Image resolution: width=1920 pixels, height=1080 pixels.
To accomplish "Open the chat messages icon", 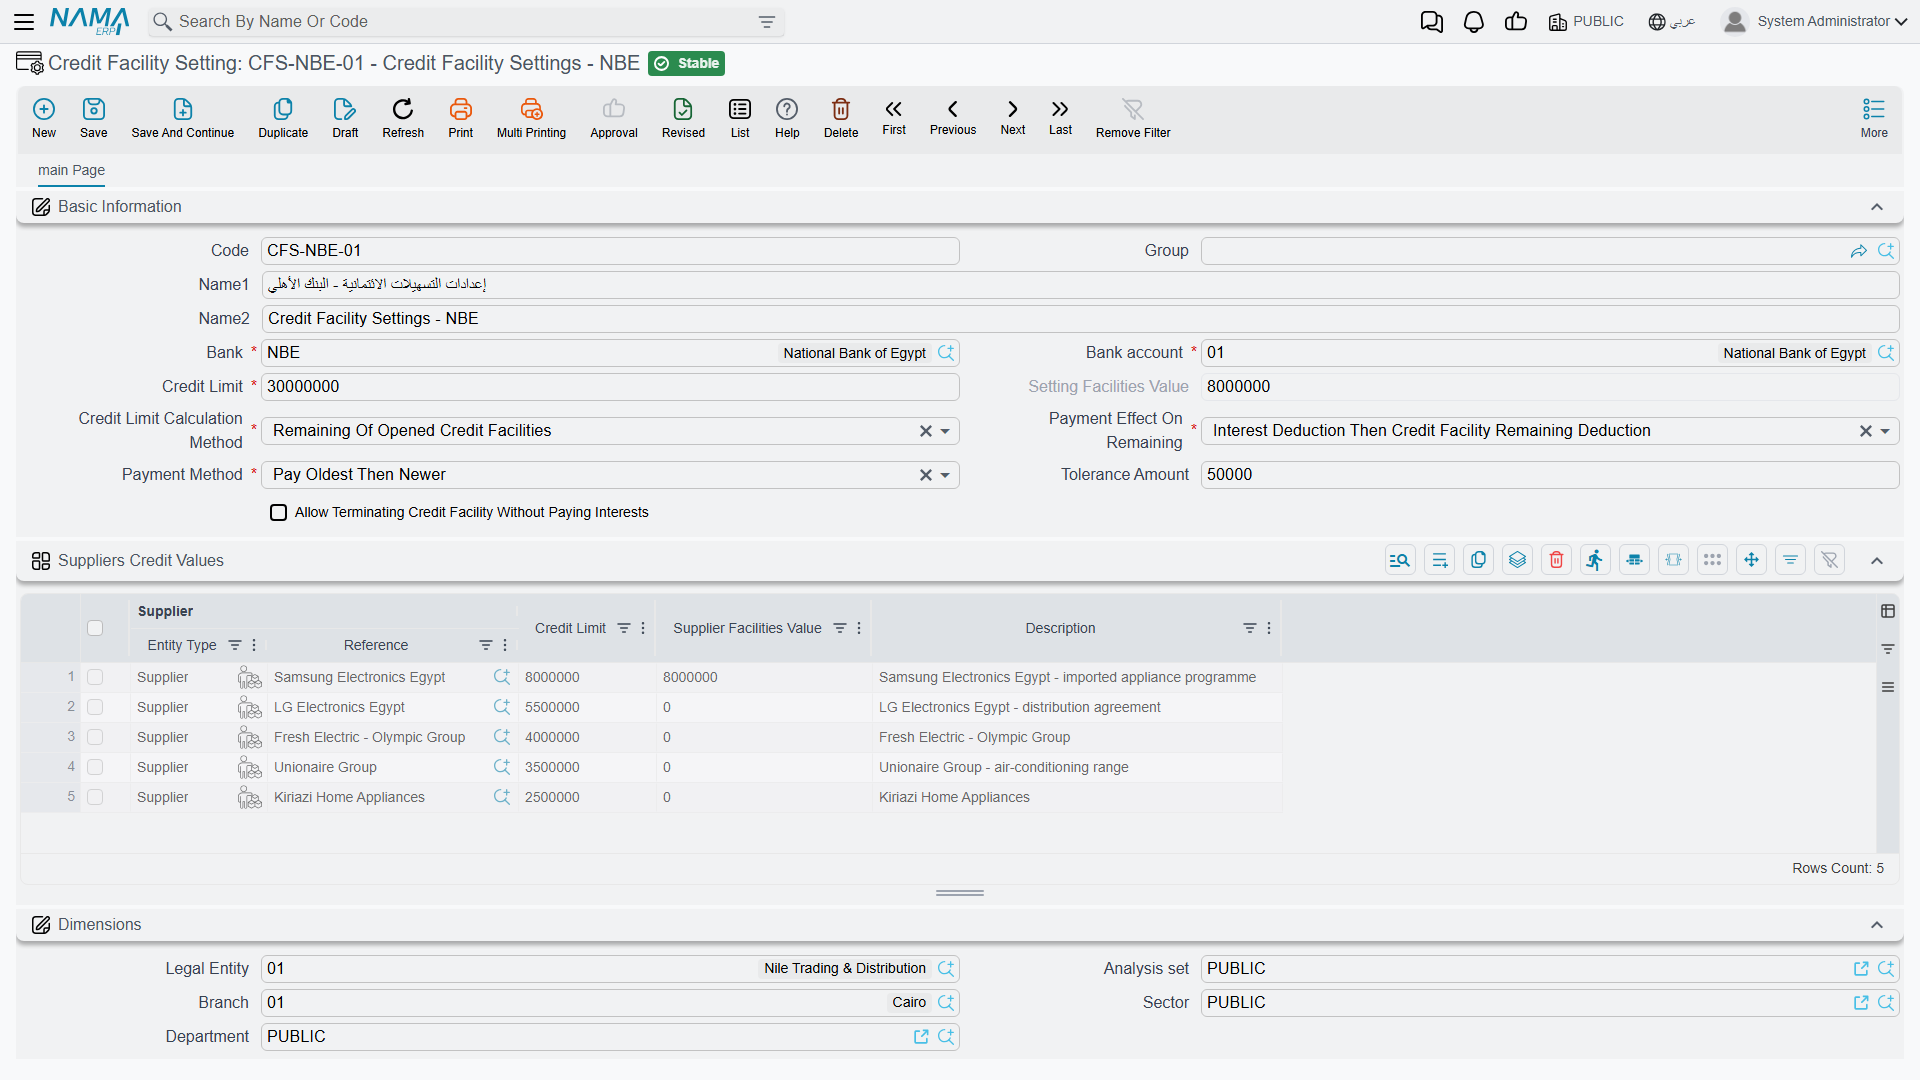I will [1432, 22].
